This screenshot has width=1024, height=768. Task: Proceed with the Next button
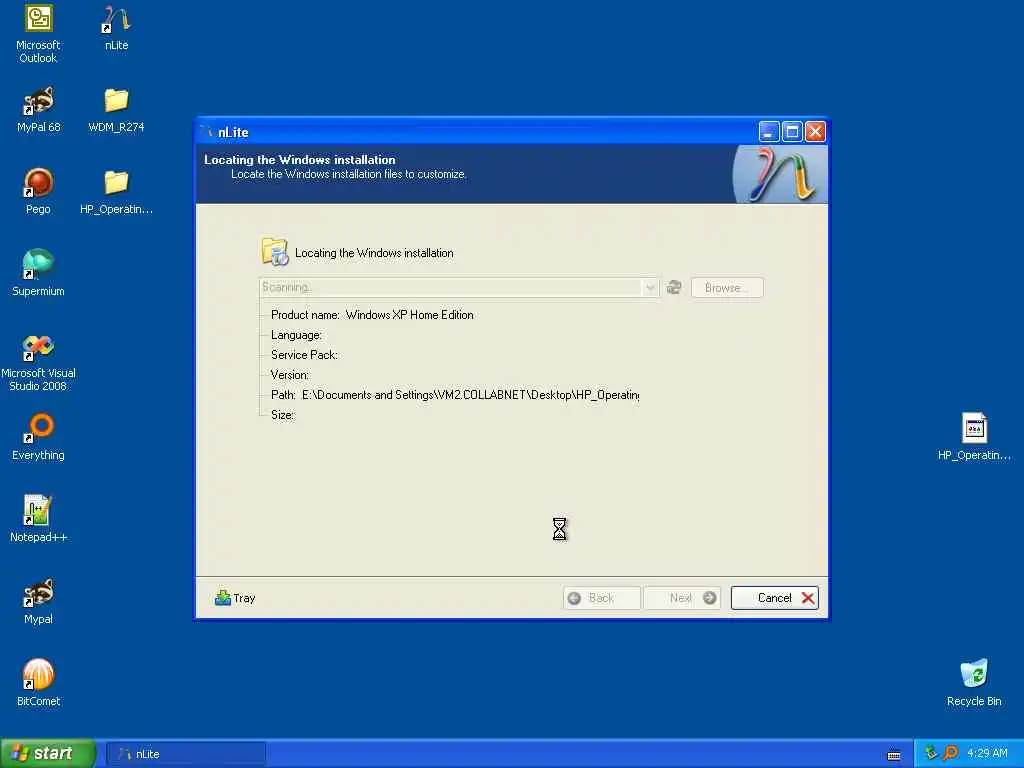(x=682, y=598)
